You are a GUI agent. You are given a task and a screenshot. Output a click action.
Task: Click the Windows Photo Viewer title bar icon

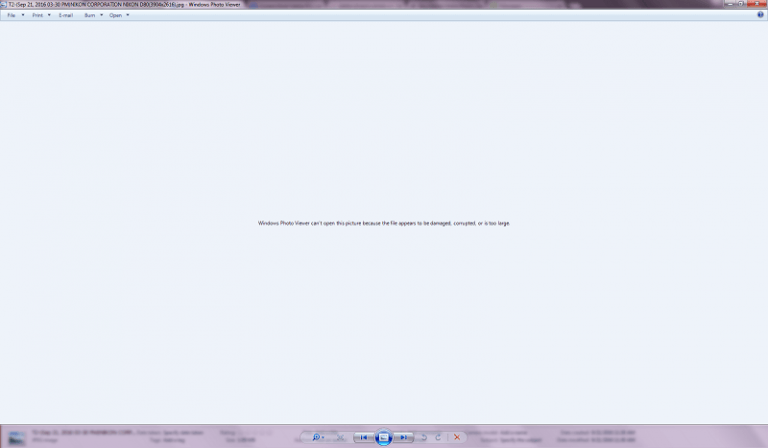click(x=4, y=4)
